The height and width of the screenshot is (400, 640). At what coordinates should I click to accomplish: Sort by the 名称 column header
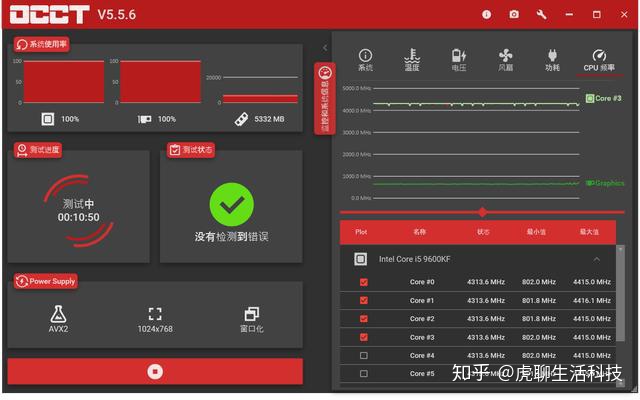click(420, 232)
